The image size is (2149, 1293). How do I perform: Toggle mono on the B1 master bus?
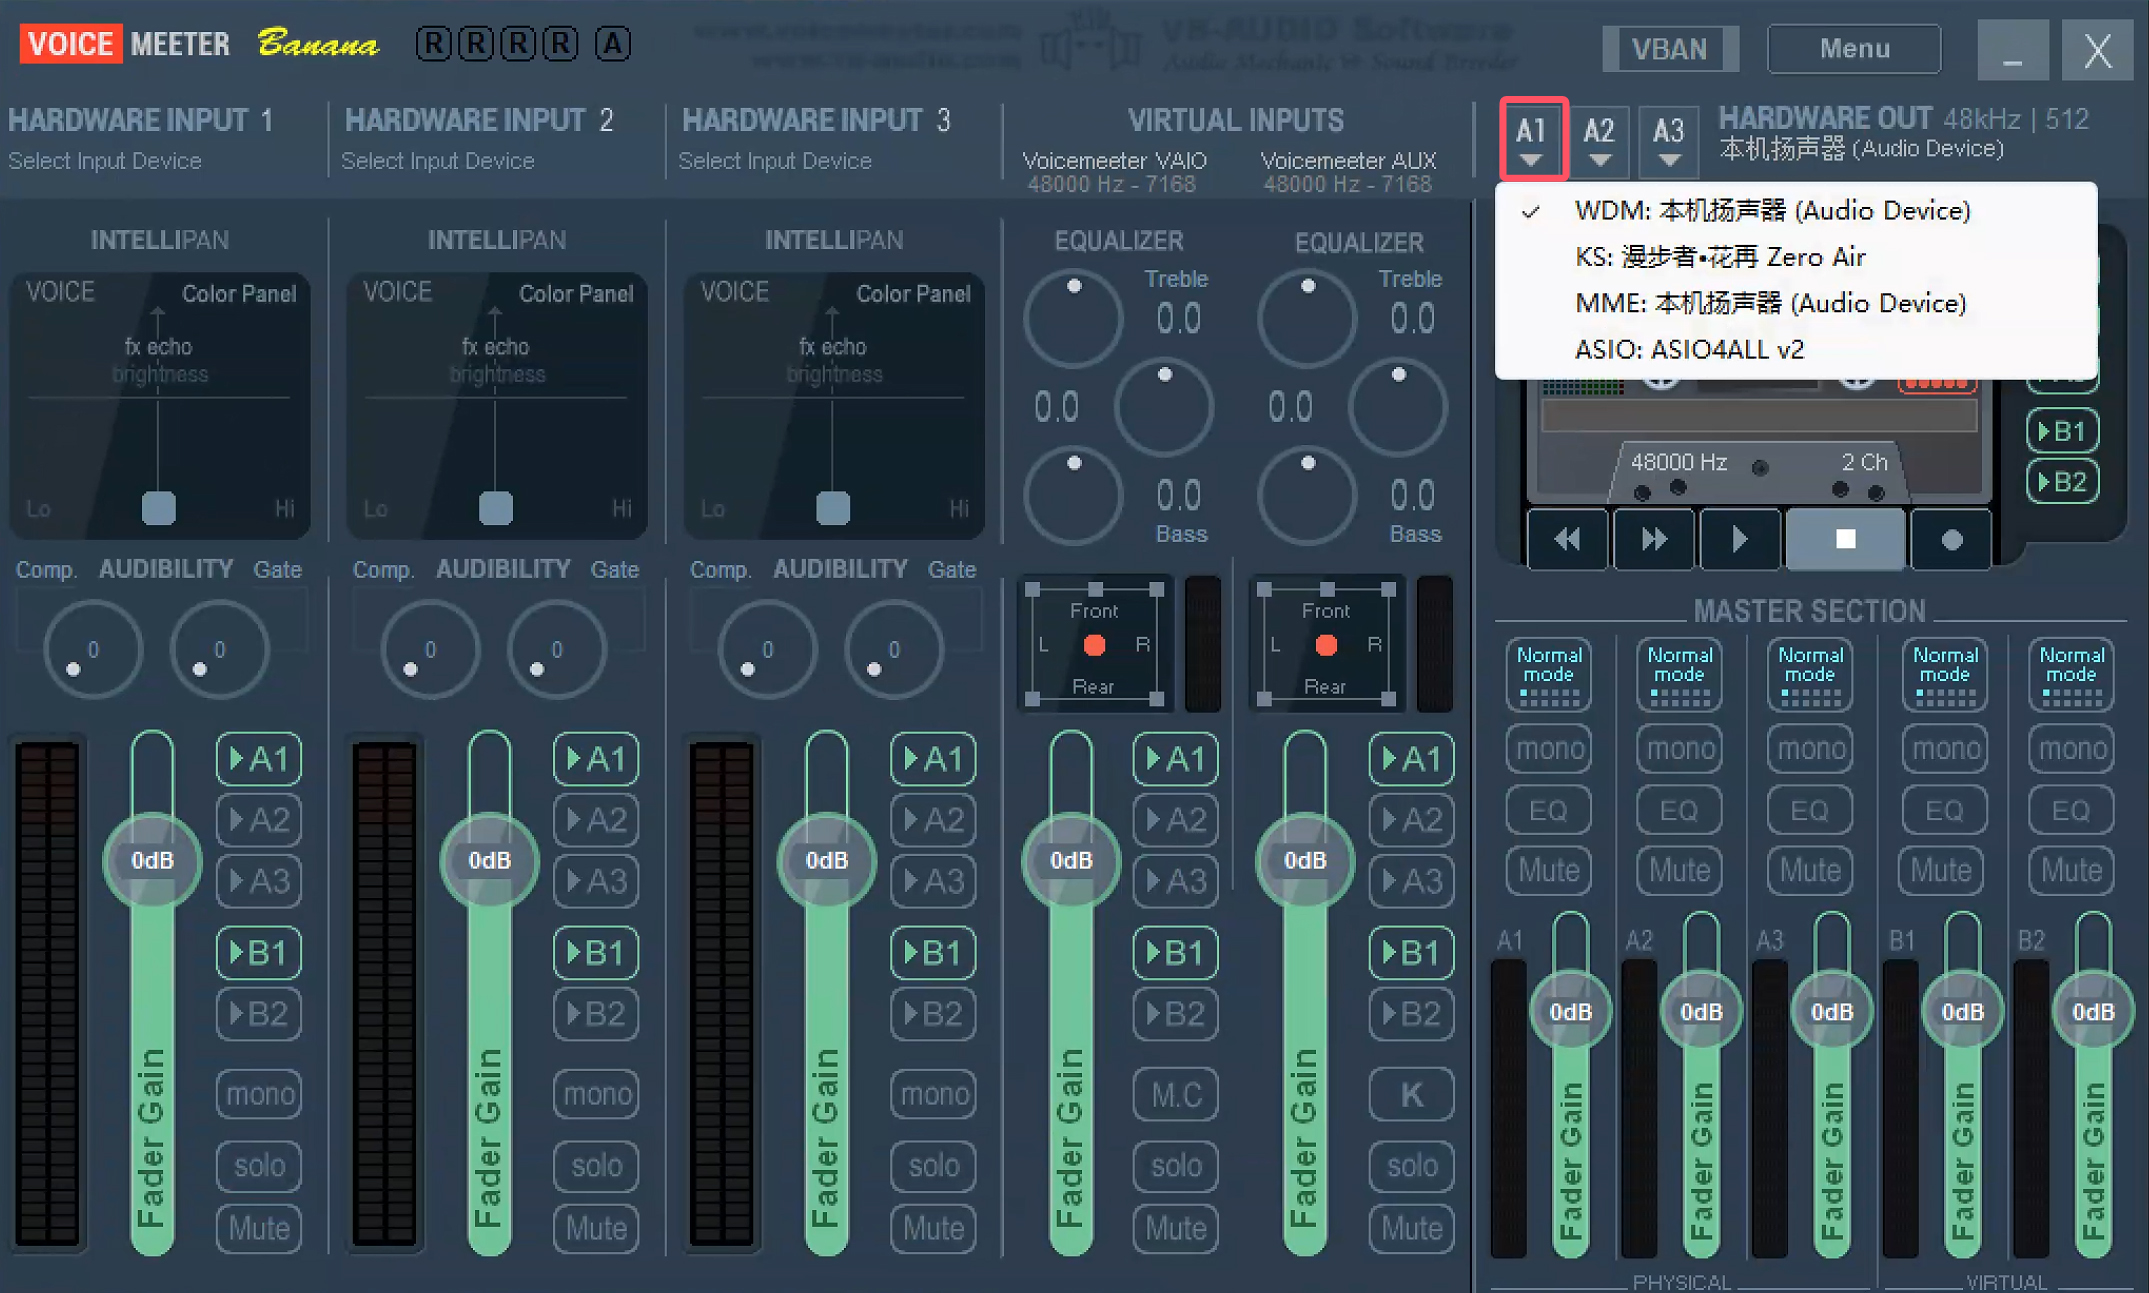[x=1944, y=749]
